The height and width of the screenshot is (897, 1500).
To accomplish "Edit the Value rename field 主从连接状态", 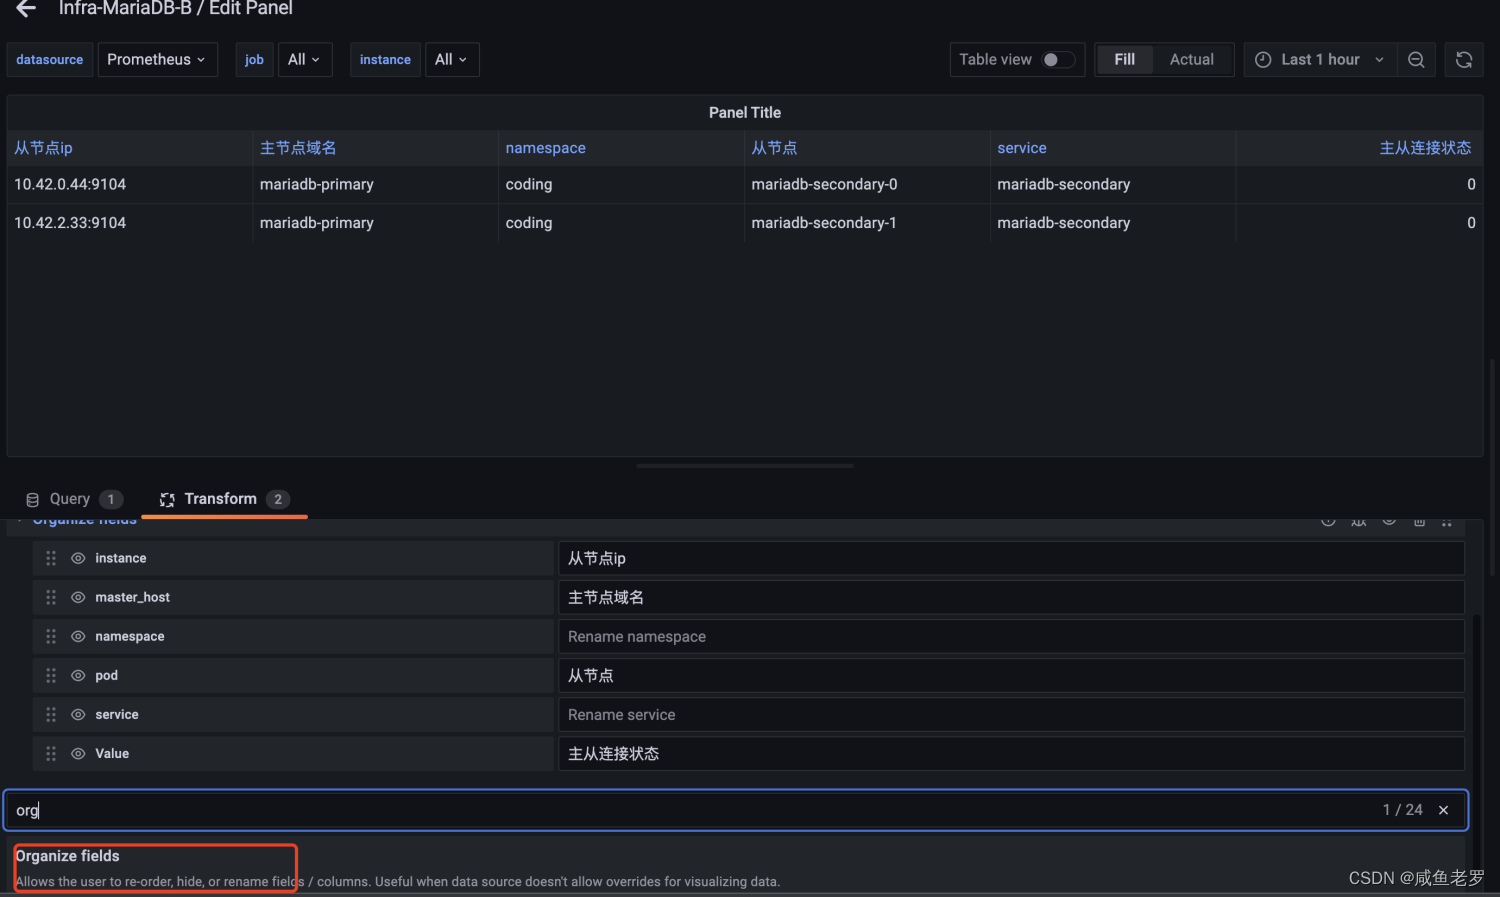I will [1011, 753].
